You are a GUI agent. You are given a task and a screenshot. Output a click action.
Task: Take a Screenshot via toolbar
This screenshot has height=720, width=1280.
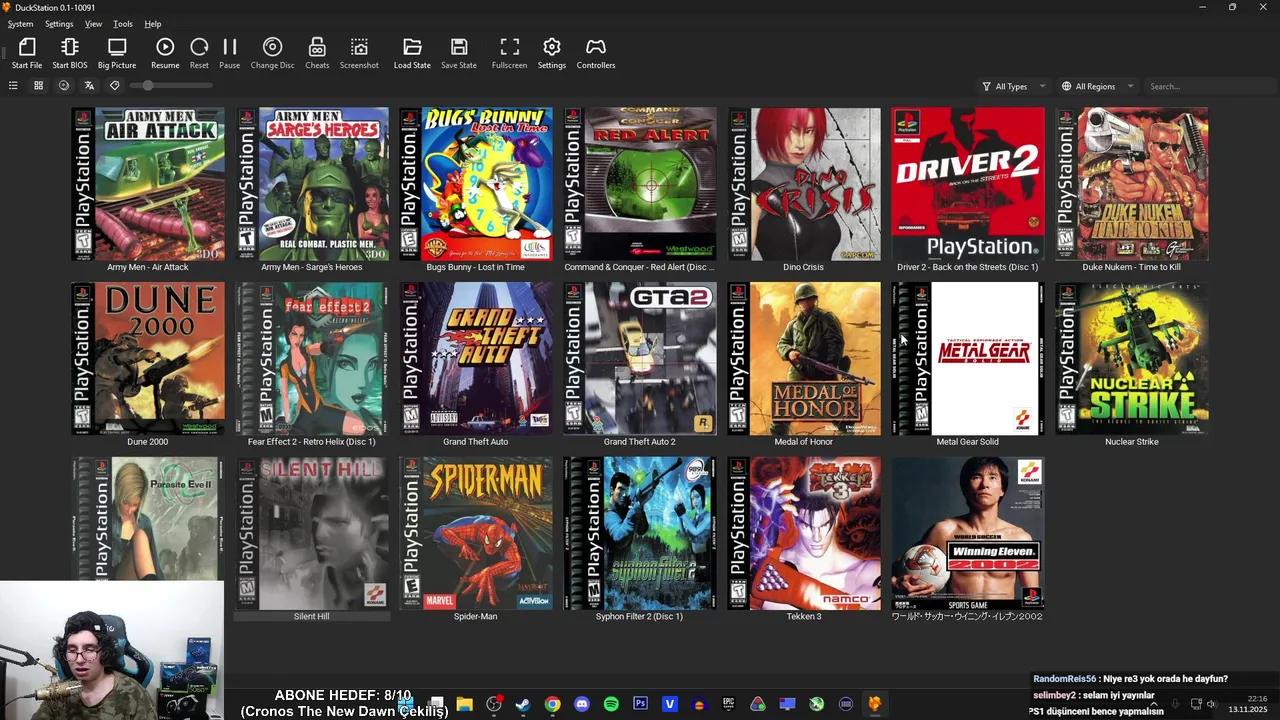359,53
